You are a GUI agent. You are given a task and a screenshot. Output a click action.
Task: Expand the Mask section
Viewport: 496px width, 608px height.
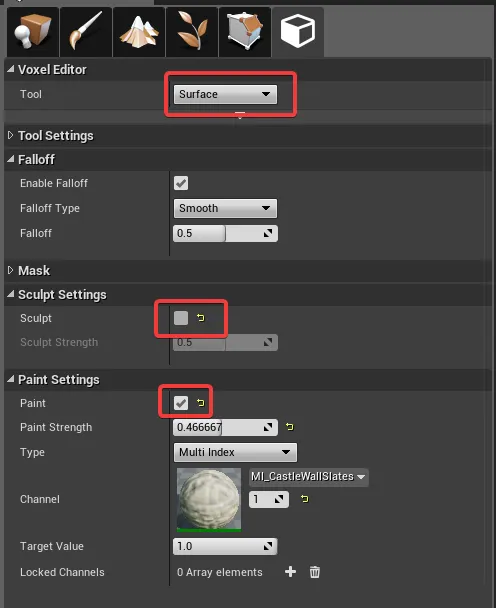34,270
